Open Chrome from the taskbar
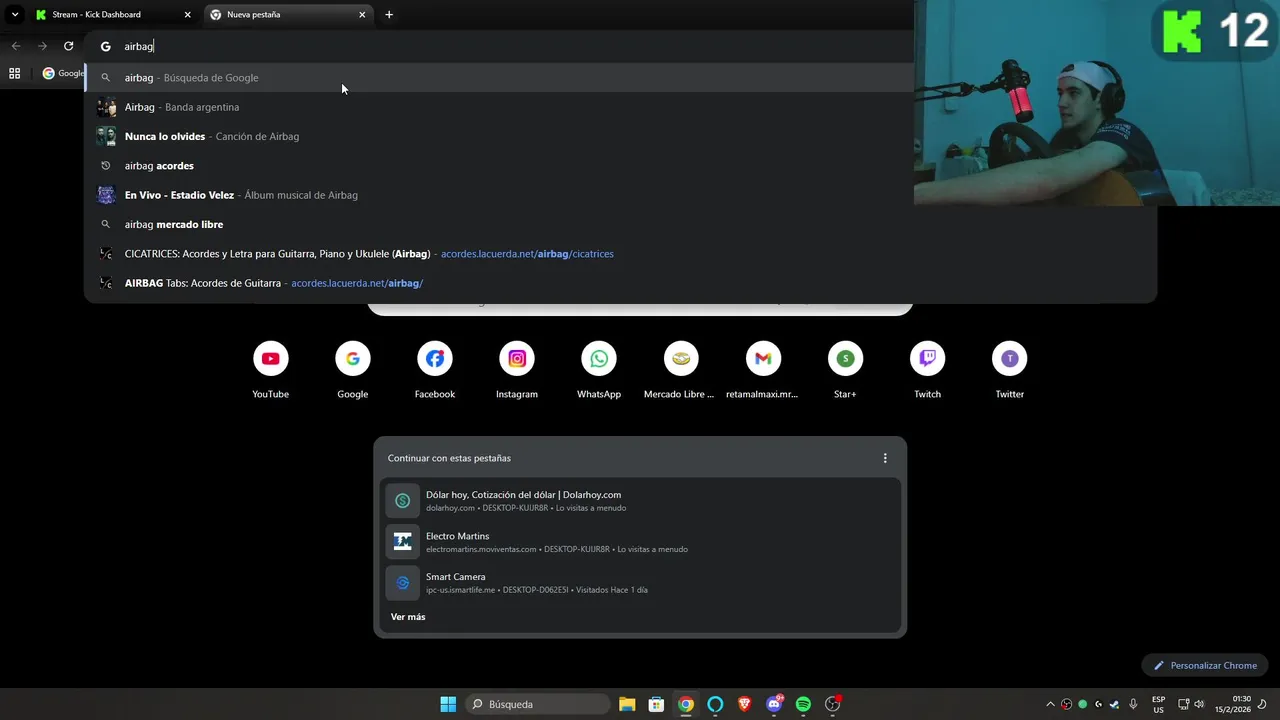The width and height of the screenshot is (1280, 720). (x=686, y=704)
